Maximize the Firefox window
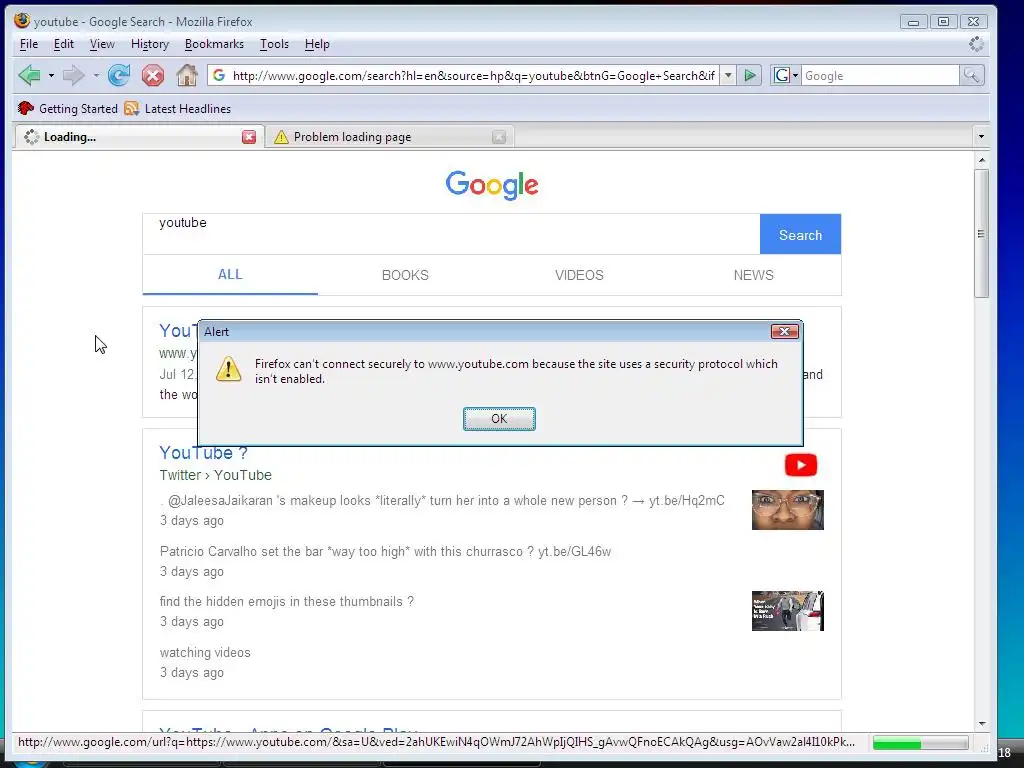The width and height of the screenshot is (1024, 768). pos(944,22)
